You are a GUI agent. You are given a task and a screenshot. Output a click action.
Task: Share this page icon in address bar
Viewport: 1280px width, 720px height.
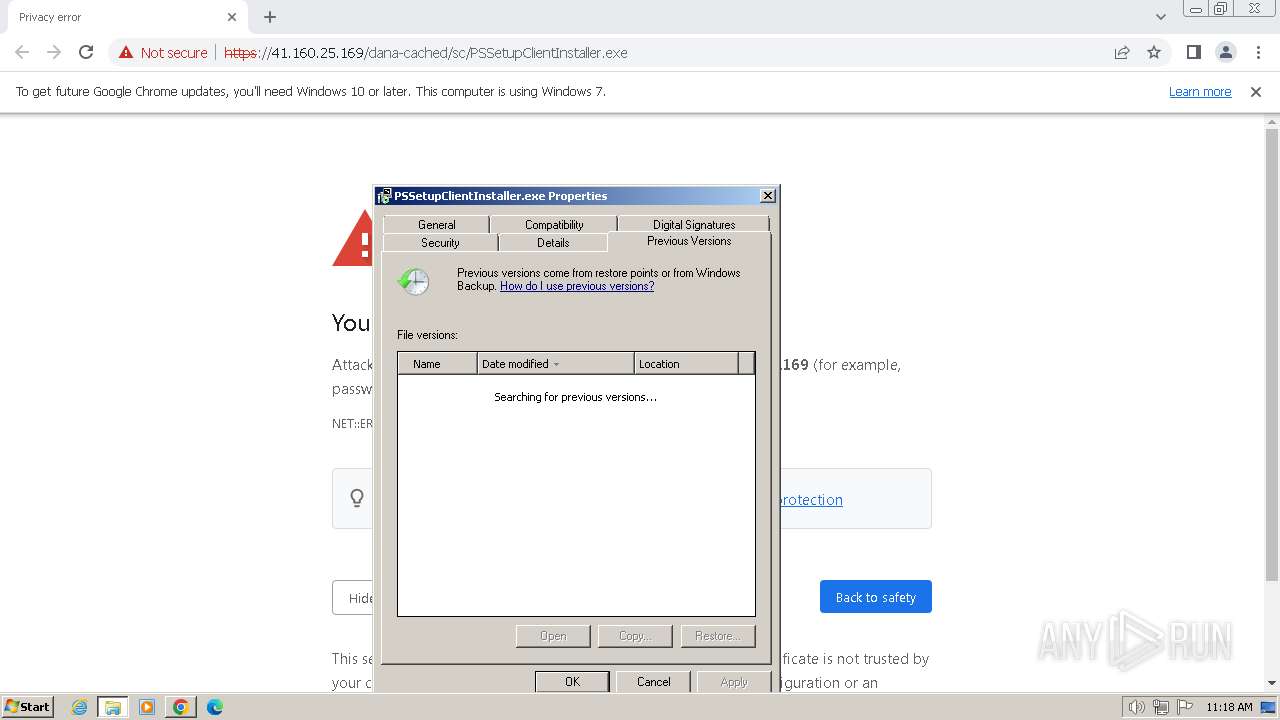click(1122, 52)
